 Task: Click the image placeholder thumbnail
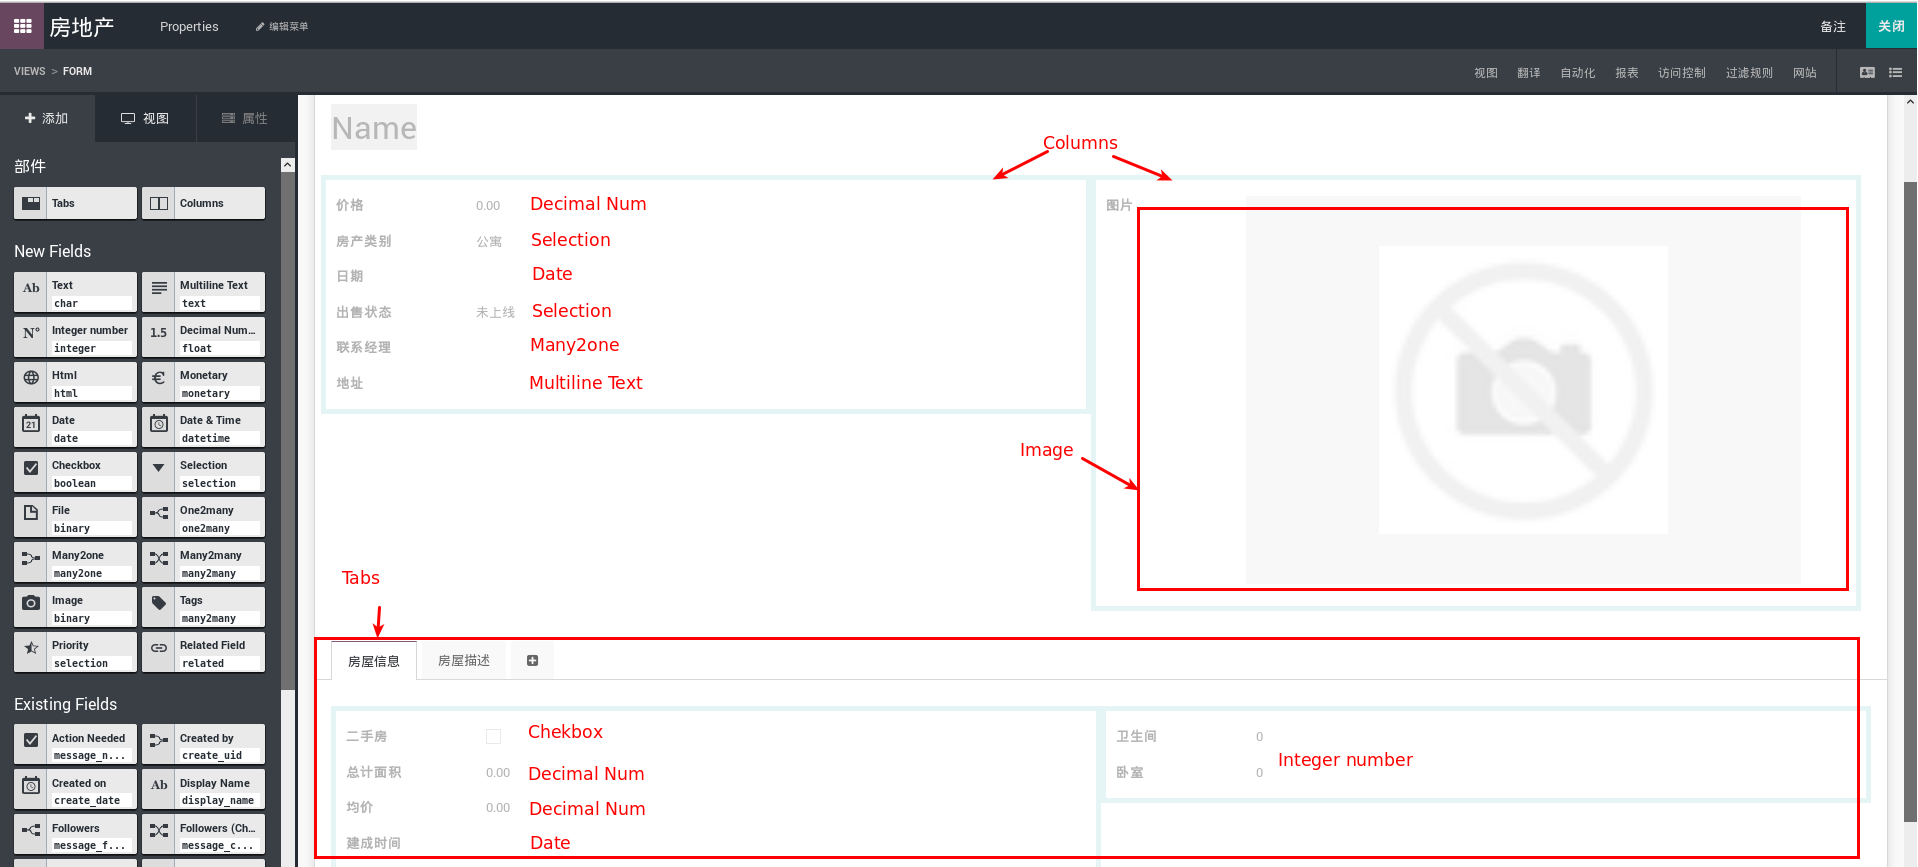click(1522, 391)
